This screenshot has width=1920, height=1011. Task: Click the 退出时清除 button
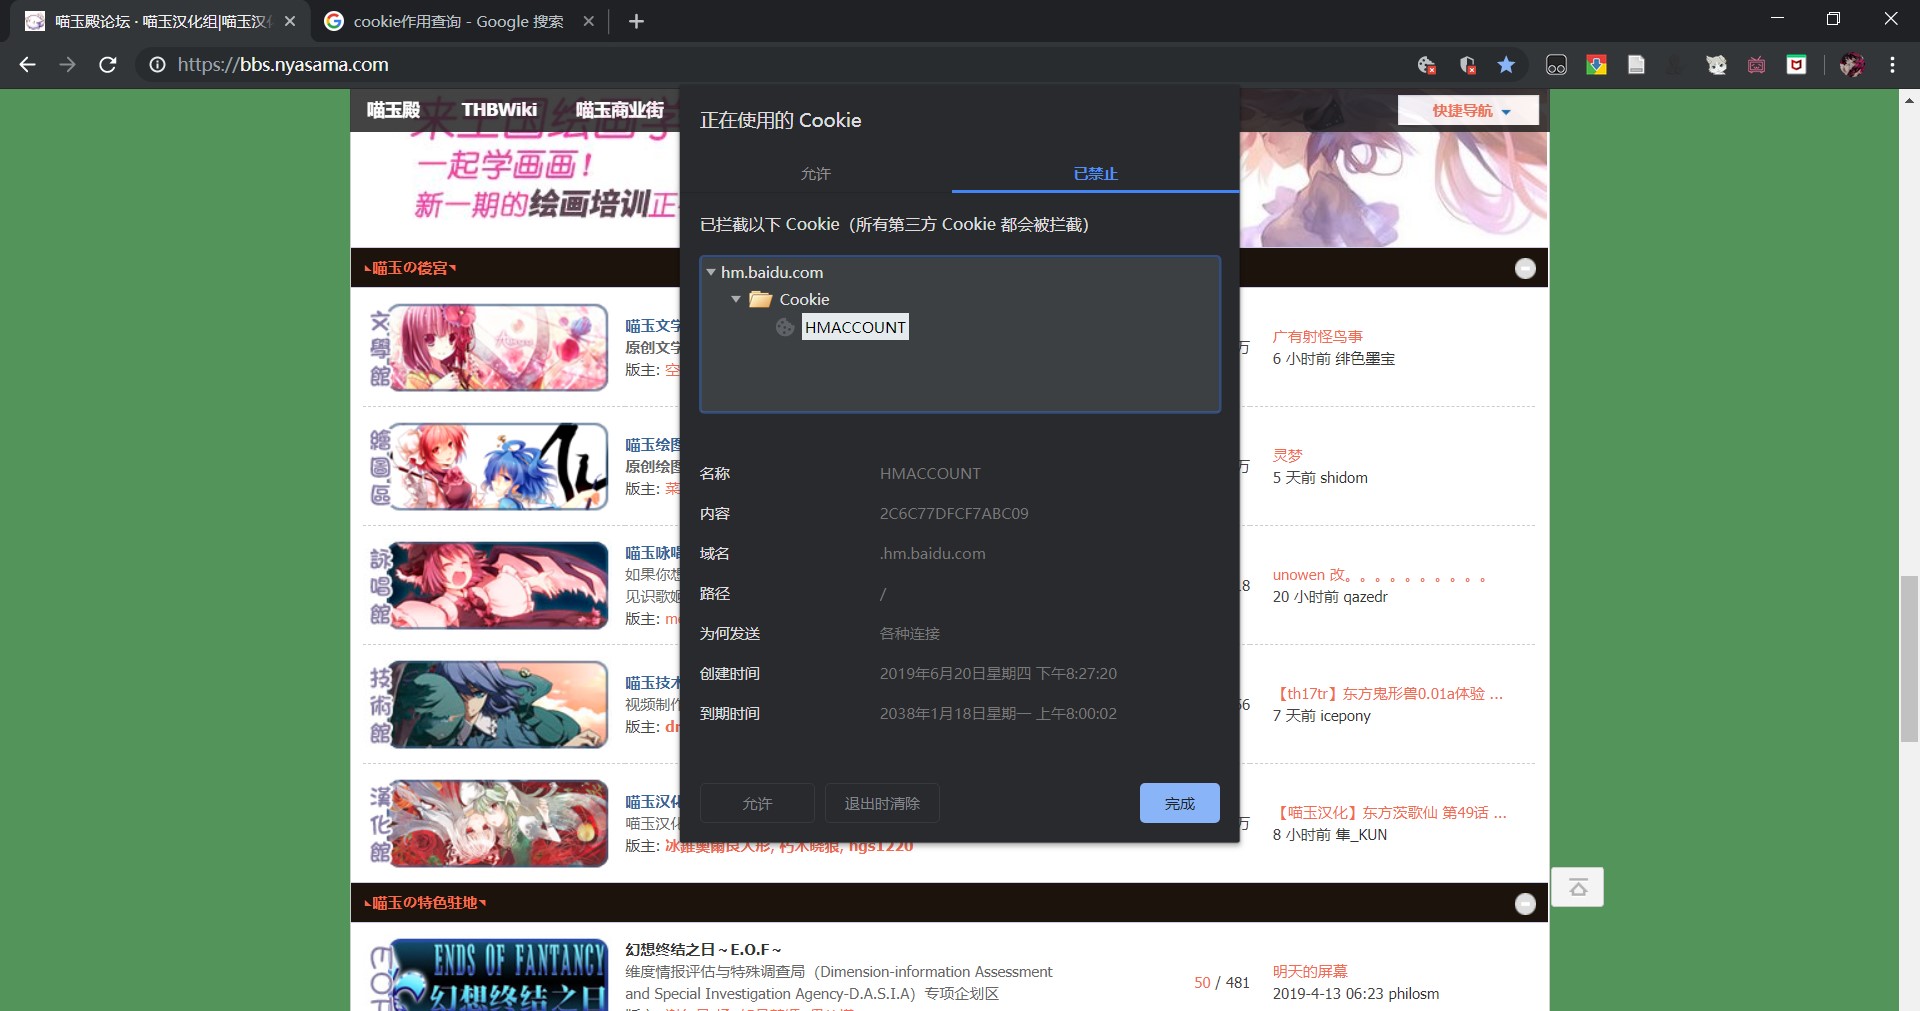pos(881,803)
